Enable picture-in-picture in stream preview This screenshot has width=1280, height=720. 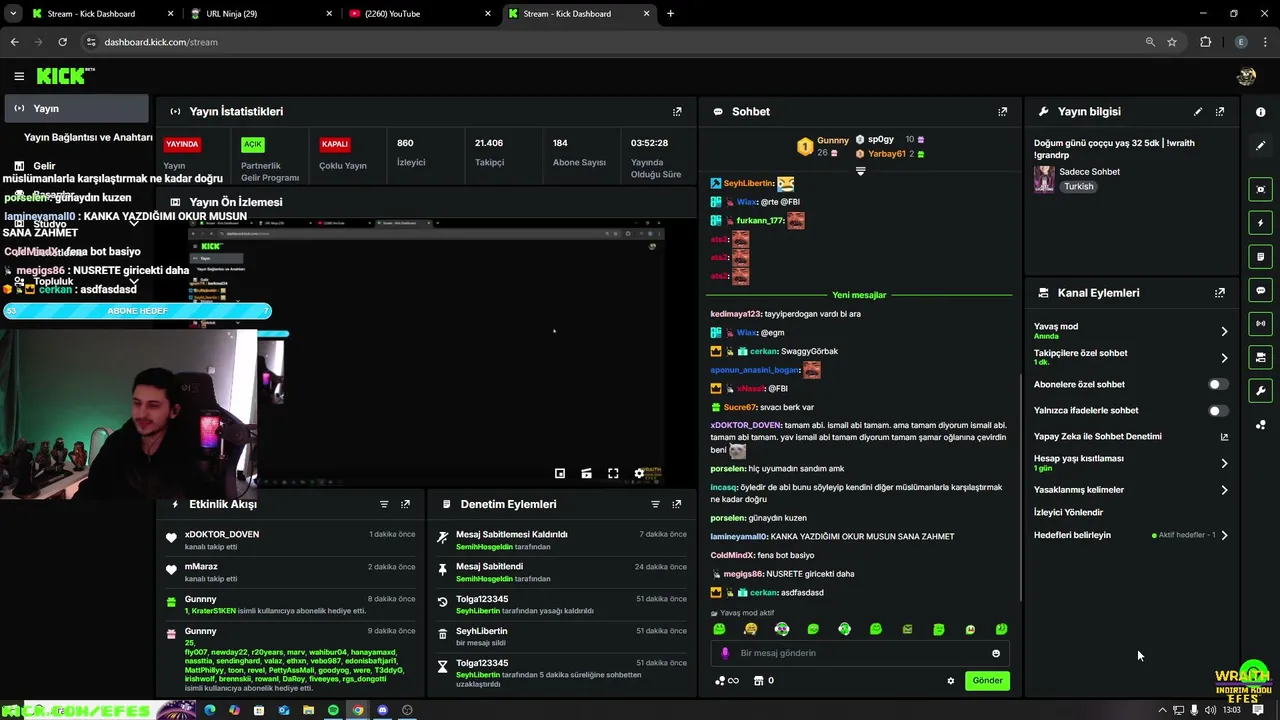560,473
